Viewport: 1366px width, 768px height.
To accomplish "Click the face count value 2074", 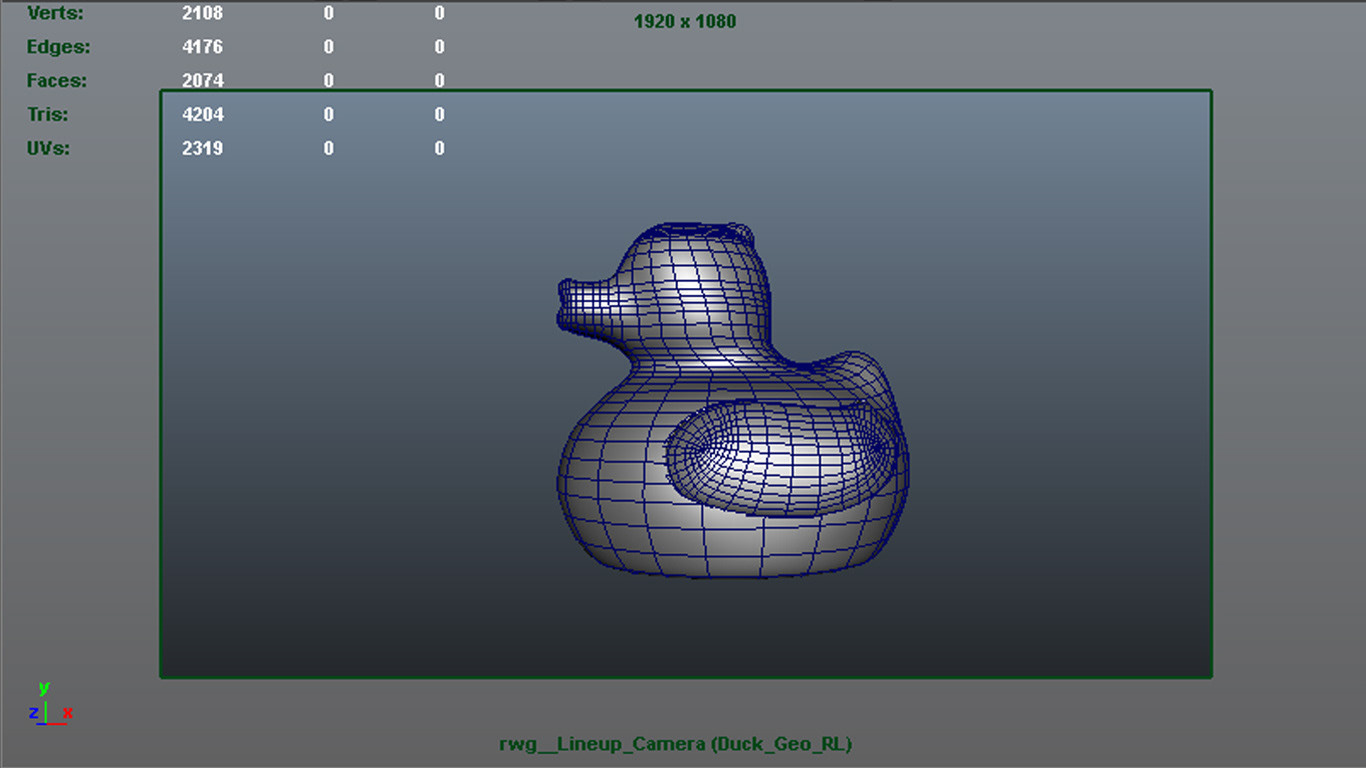I will click(202, 81).
